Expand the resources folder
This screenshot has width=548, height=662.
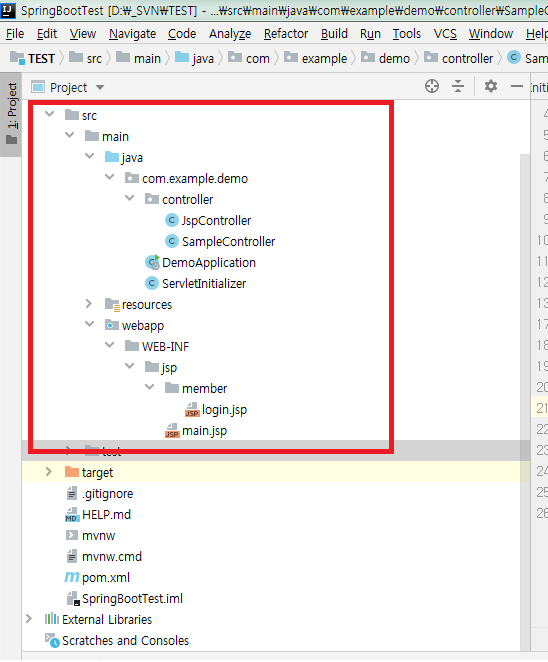click(x=89, y=304)
